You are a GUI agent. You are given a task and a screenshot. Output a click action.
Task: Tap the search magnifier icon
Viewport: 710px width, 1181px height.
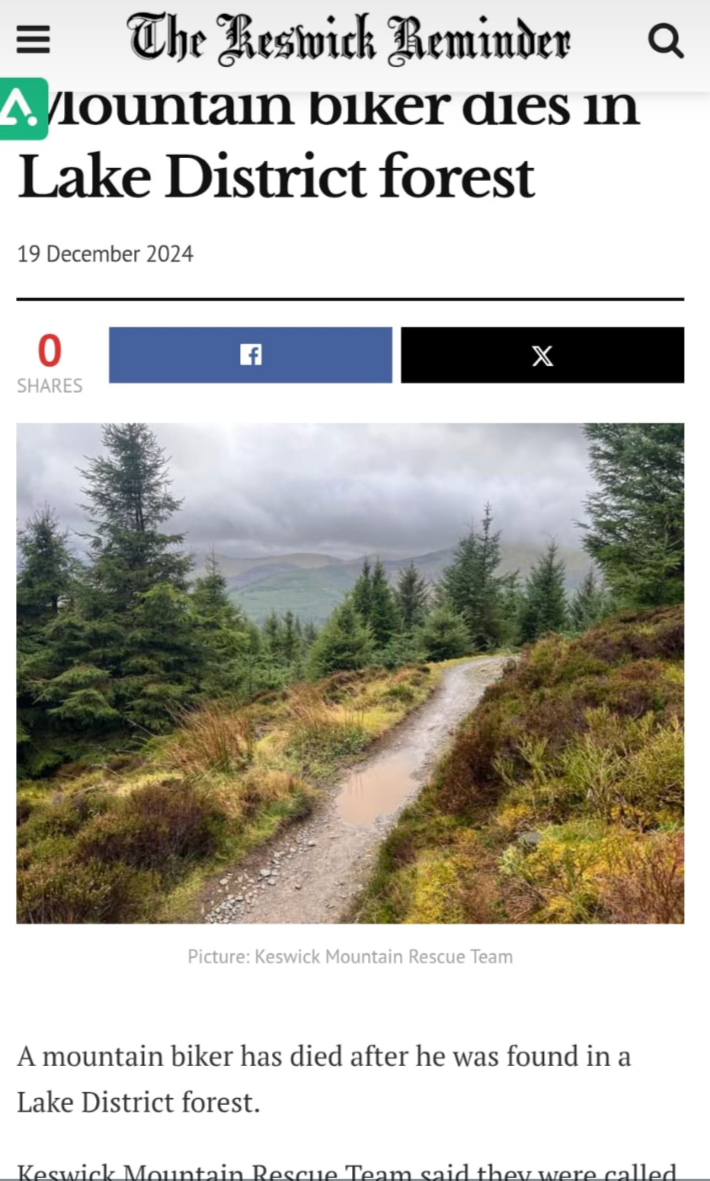pos(666,40)
